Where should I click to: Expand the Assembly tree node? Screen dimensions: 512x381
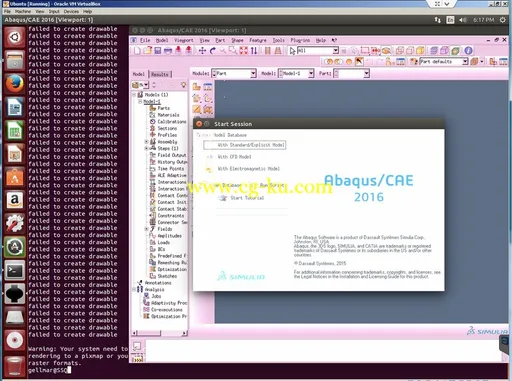tap(146, 142)
